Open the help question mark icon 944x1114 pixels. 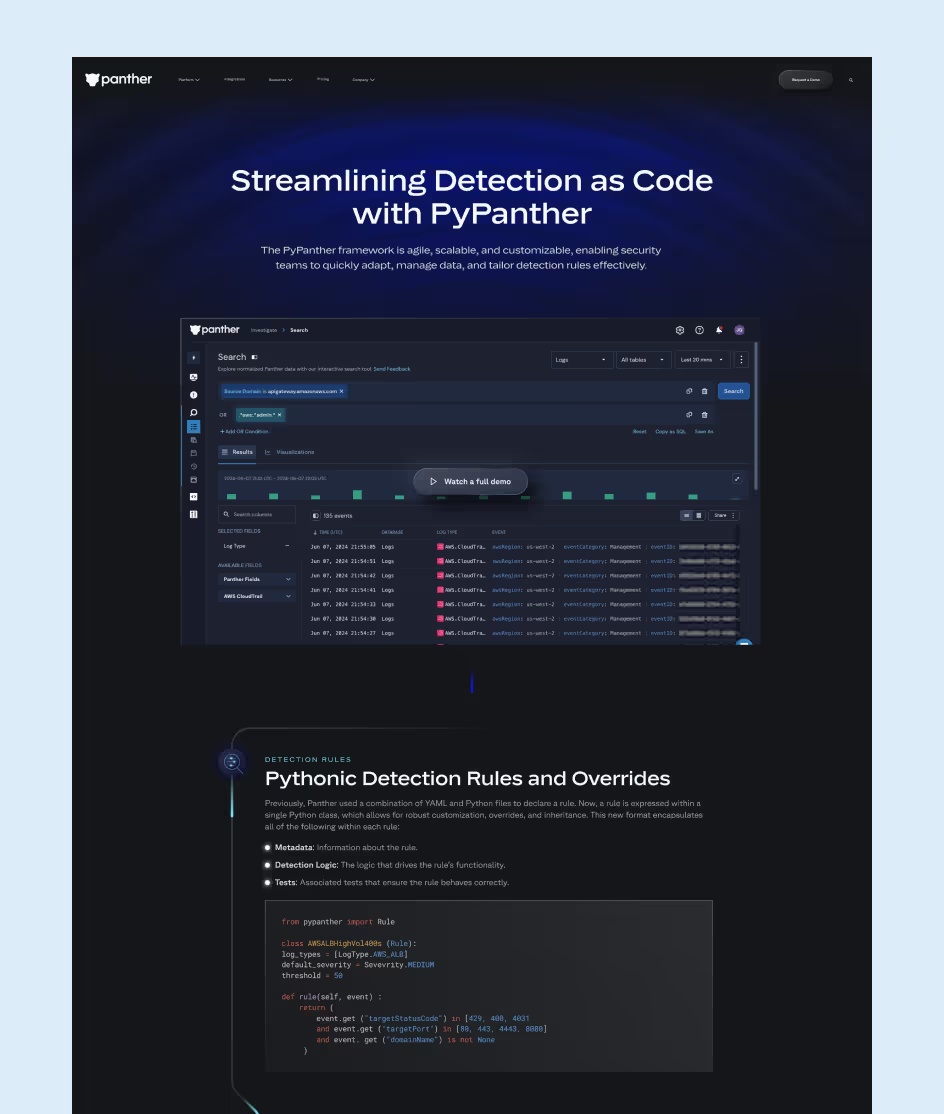pyautogui.click(x=700, y=330)
